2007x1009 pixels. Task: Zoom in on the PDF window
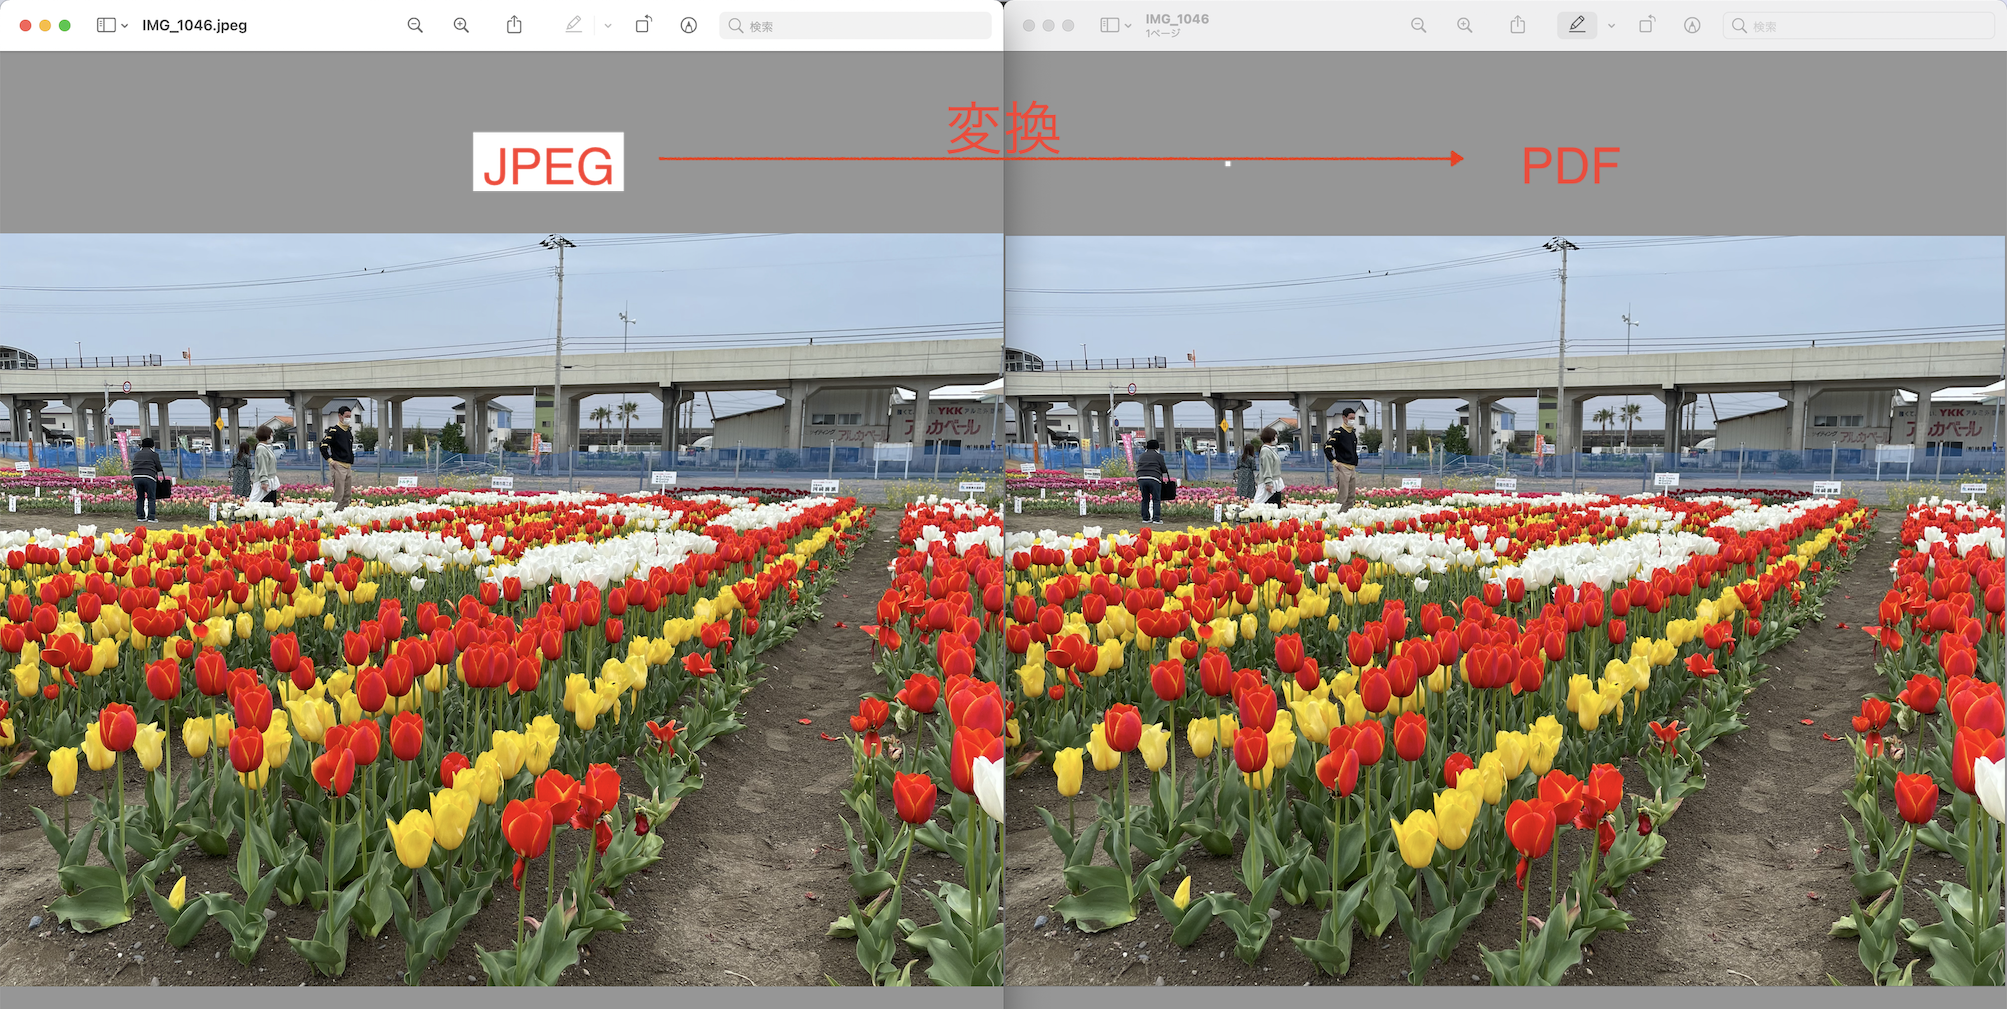point(1465,25)
